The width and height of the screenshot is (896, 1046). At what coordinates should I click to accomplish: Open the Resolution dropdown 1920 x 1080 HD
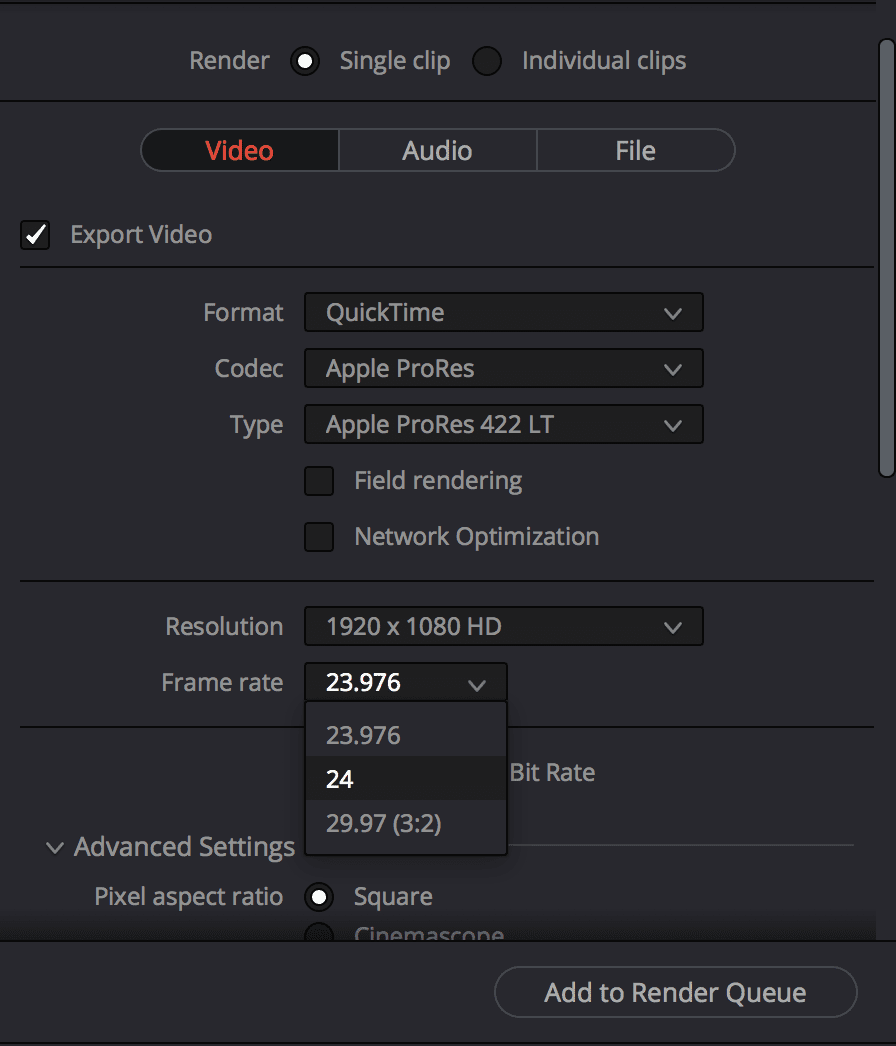[503, 627]
